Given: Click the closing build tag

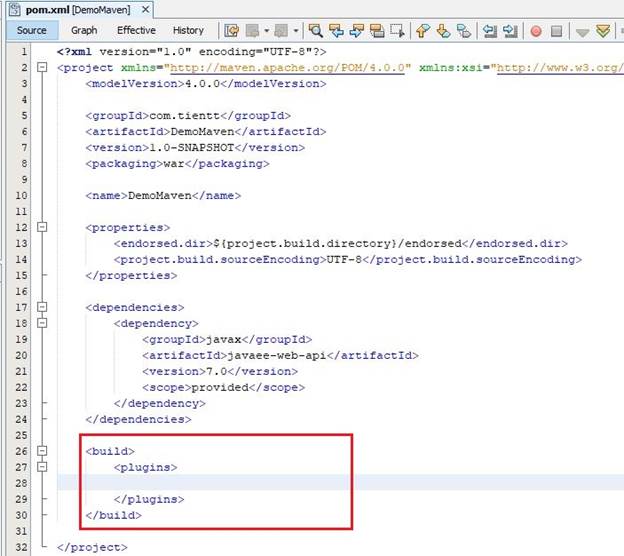Looking at the screenshot, I should (x=113, y=515).
